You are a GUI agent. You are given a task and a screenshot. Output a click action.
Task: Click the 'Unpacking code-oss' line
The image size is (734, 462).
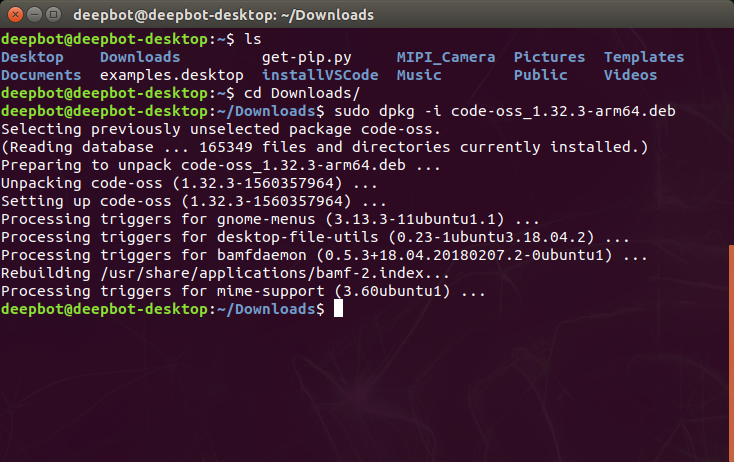[x=189, y=183]
